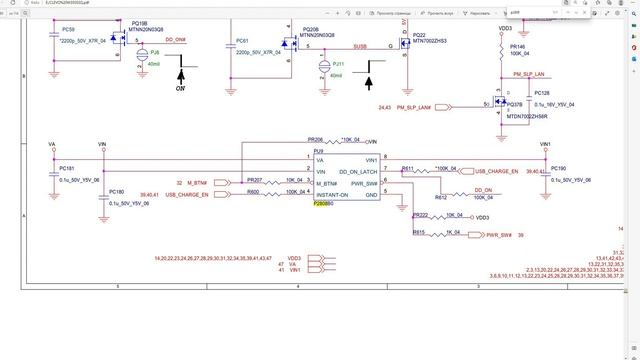Add a sidebar app with plus icon
The height and width of the screenshot is (360, 640).
(x=634, y=71)
